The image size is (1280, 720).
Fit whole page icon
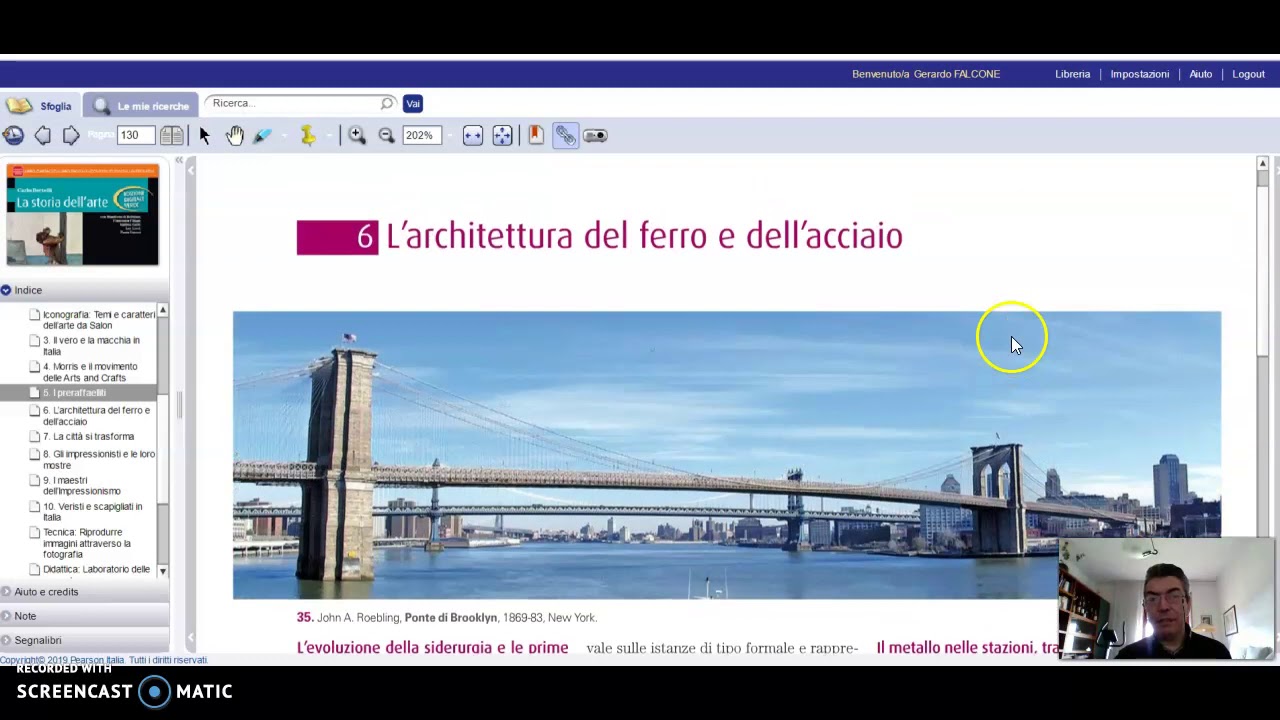[x=502, y=135]
